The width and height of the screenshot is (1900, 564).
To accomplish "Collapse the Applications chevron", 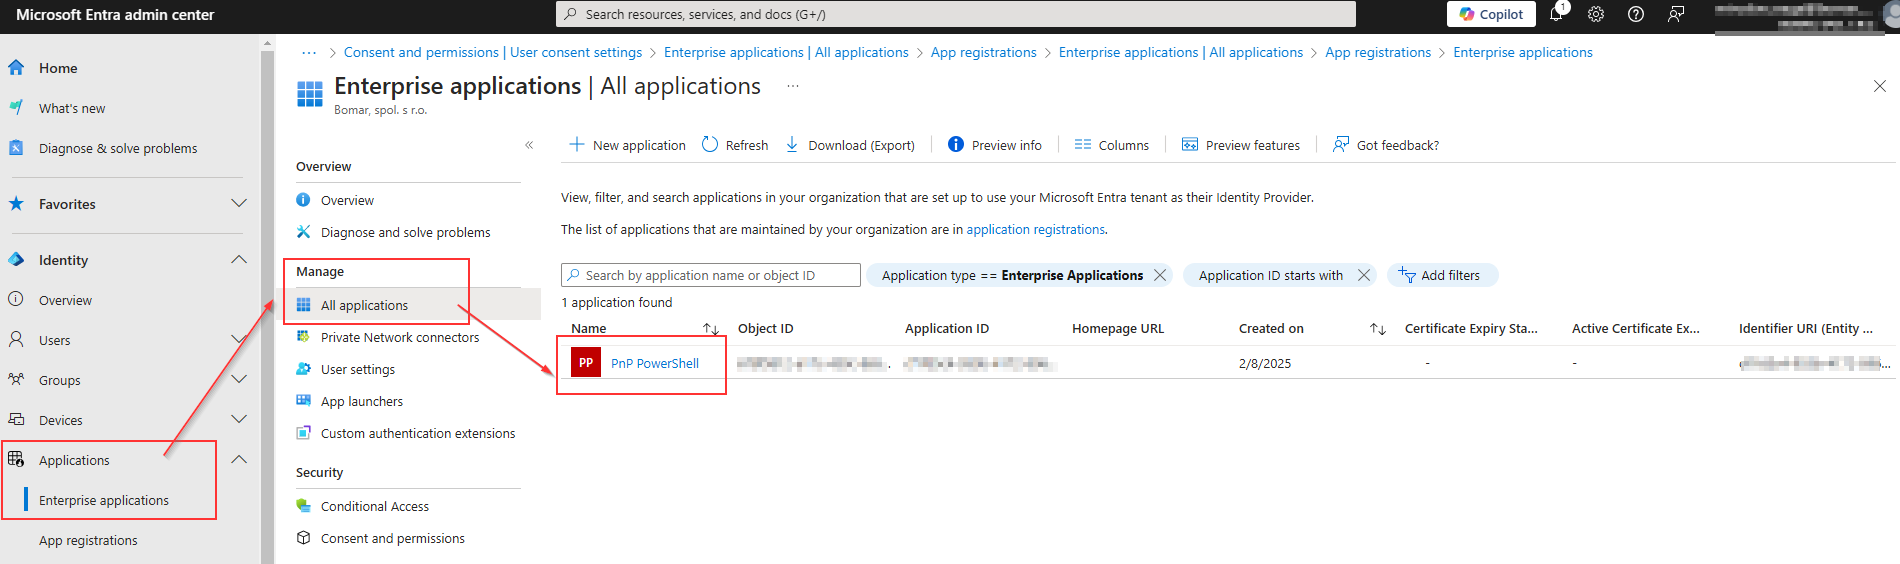I will tap(239, 459).
